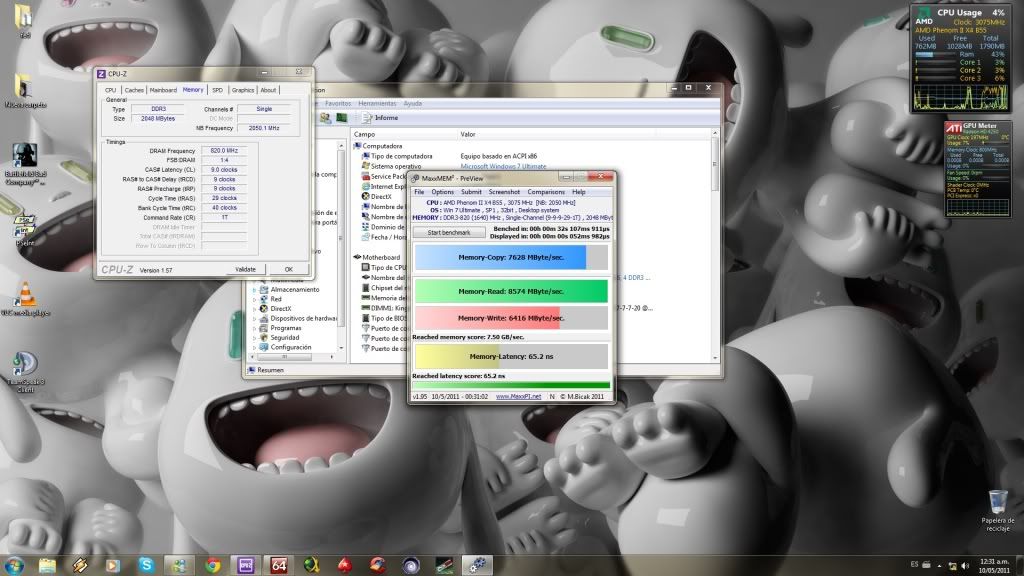The width and height of the screenshot is (1024, 576).
Task: Click the Informe button in Everest toolbar
Action: coord(380,118)
